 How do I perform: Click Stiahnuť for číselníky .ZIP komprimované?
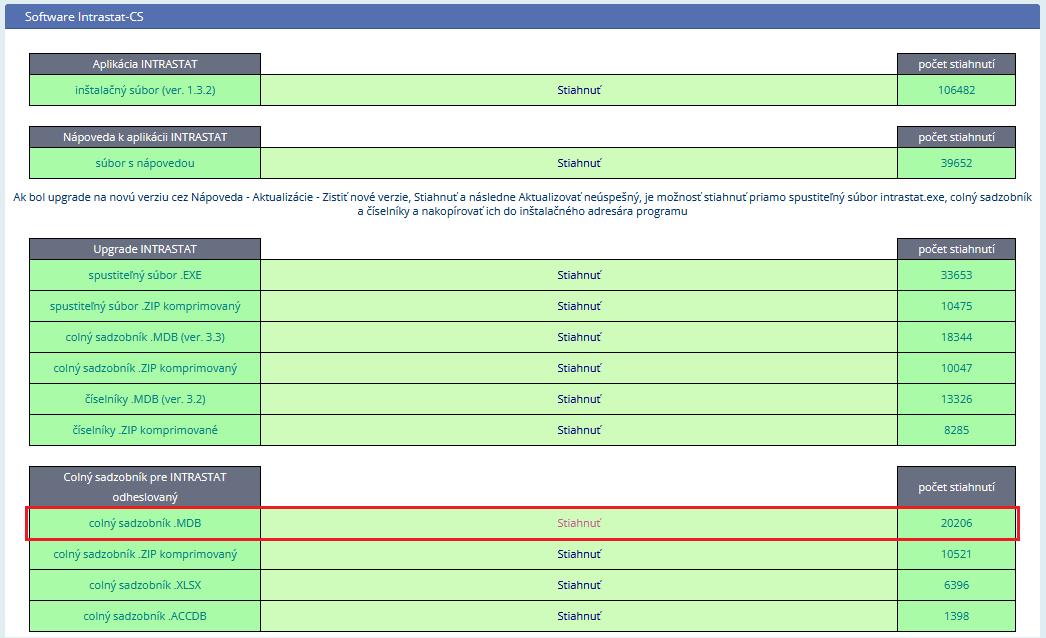[x=579, y=430]
